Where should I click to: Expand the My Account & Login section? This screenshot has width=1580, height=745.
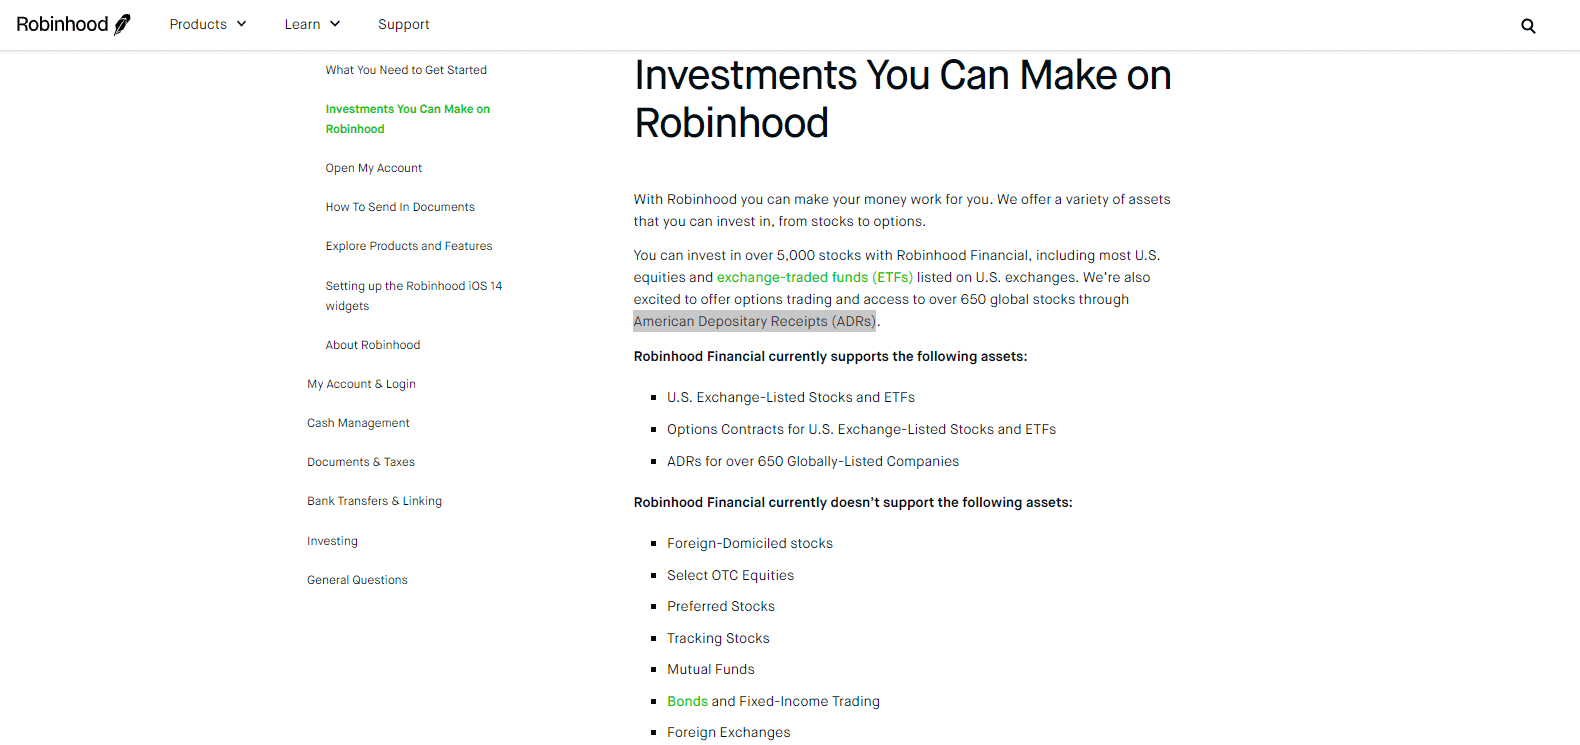[361, 383]
